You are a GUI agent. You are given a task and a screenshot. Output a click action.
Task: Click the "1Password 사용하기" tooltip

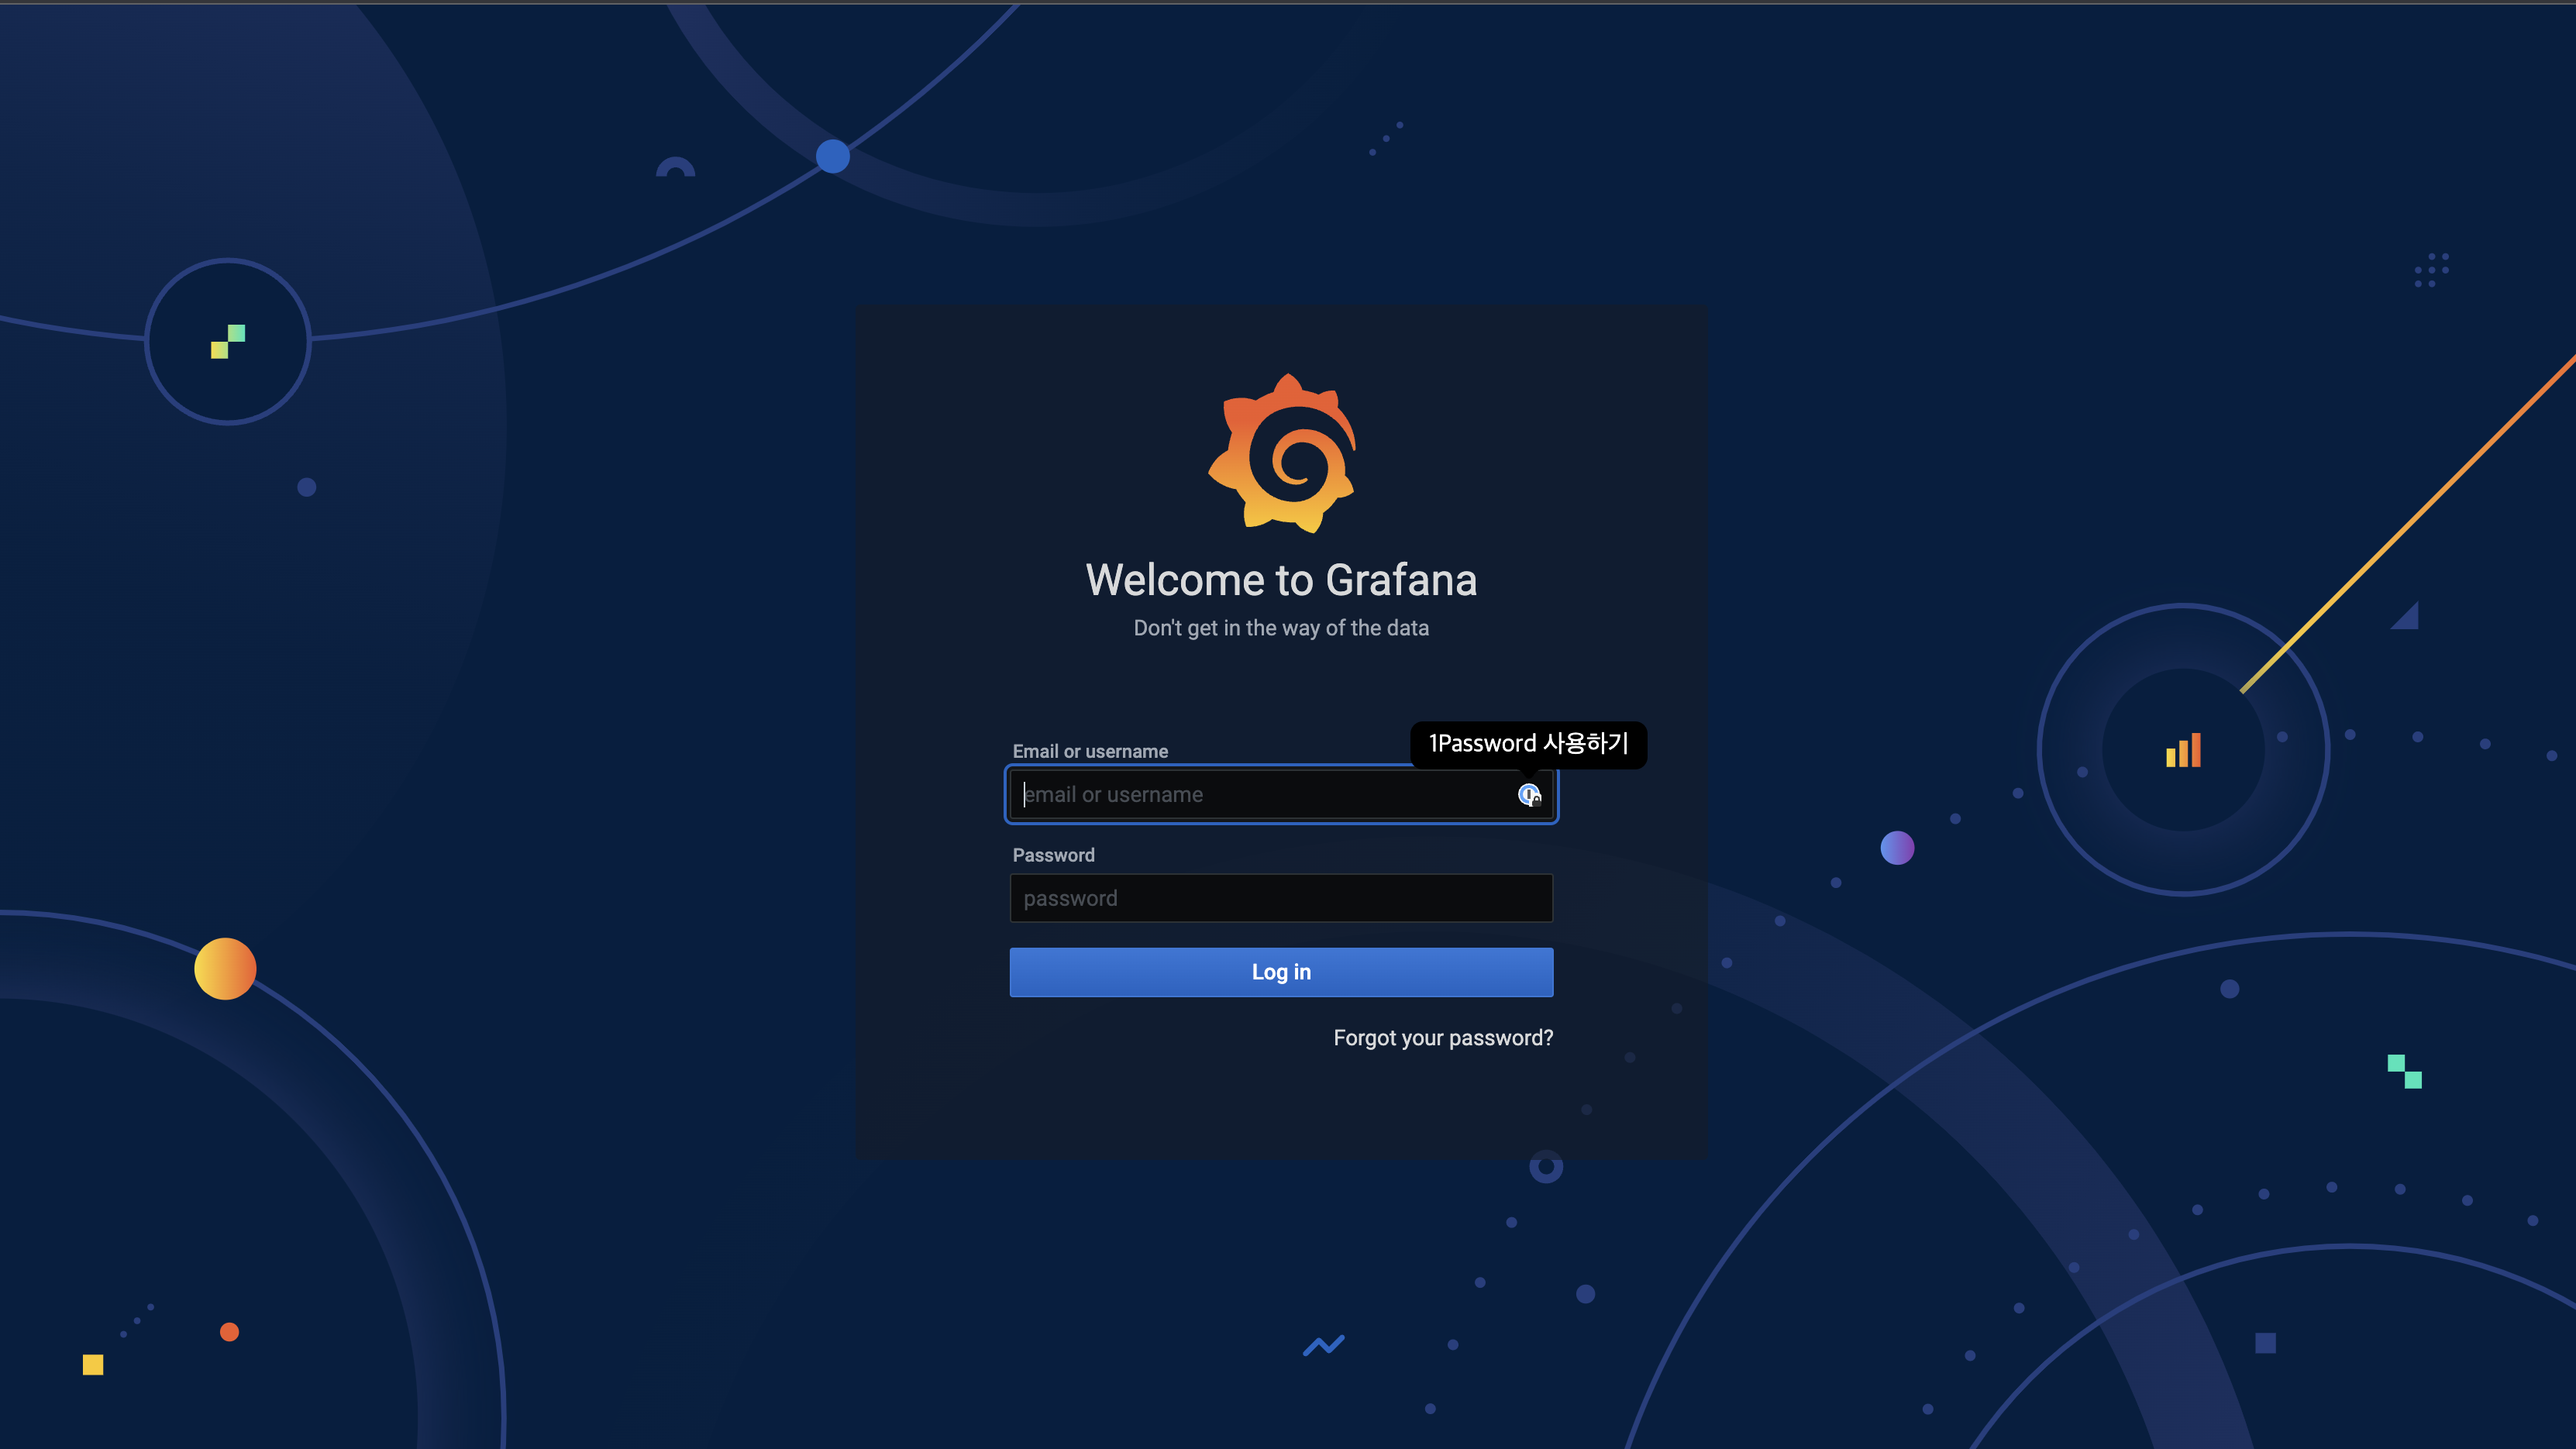pyautogui.click(x=1528, y=744)
